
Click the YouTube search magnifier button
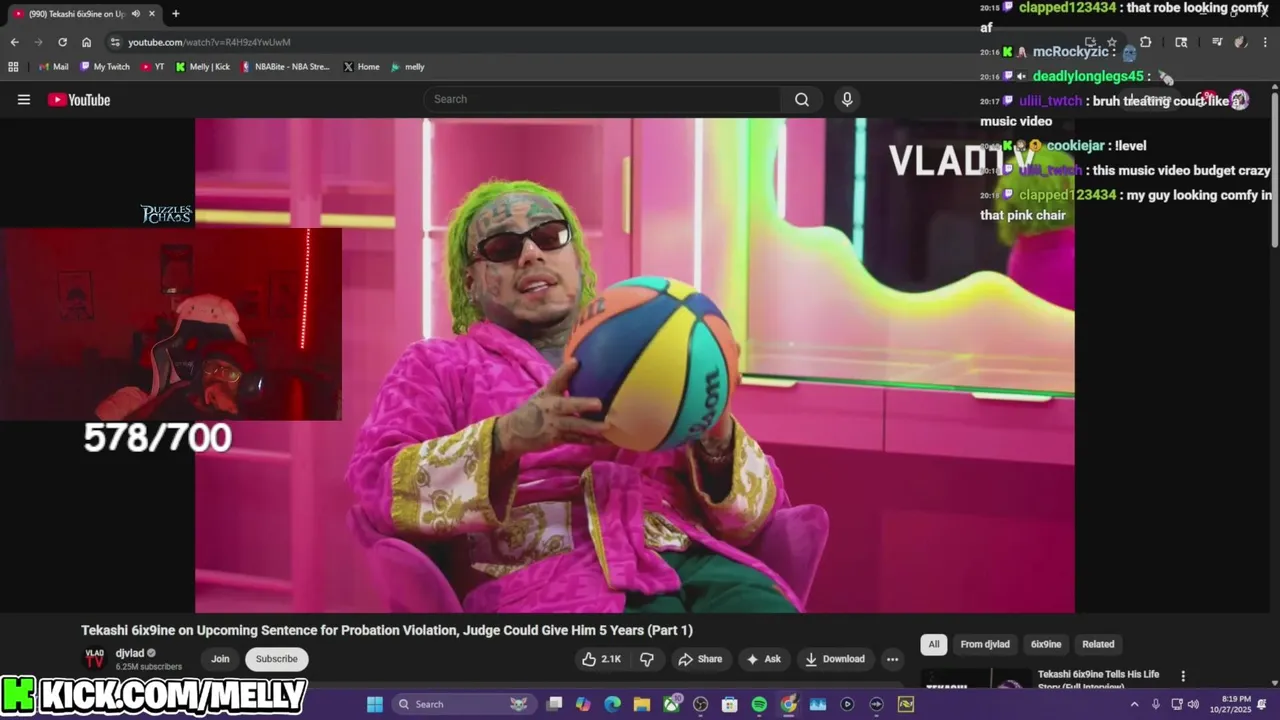point(802,99)
